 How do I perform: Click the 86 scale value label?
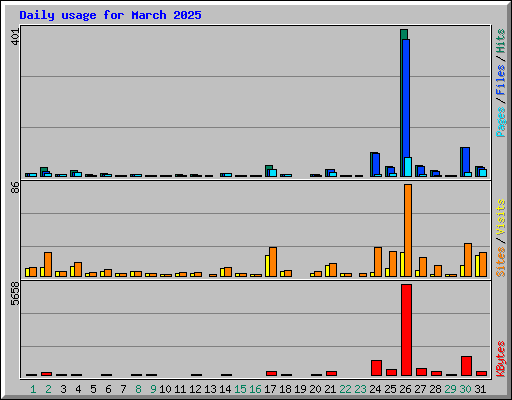(x=15, y=187)
